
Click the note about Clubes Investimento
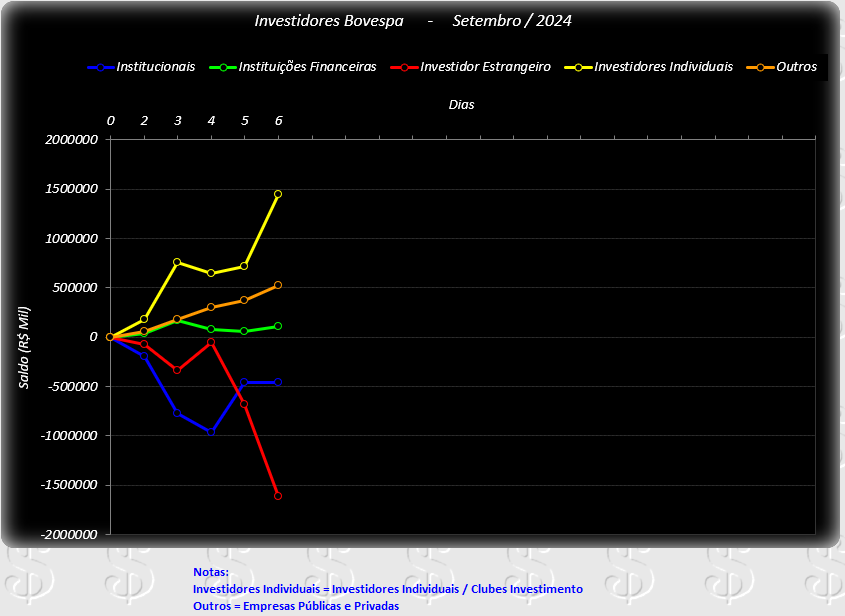[x=387, y=589]
